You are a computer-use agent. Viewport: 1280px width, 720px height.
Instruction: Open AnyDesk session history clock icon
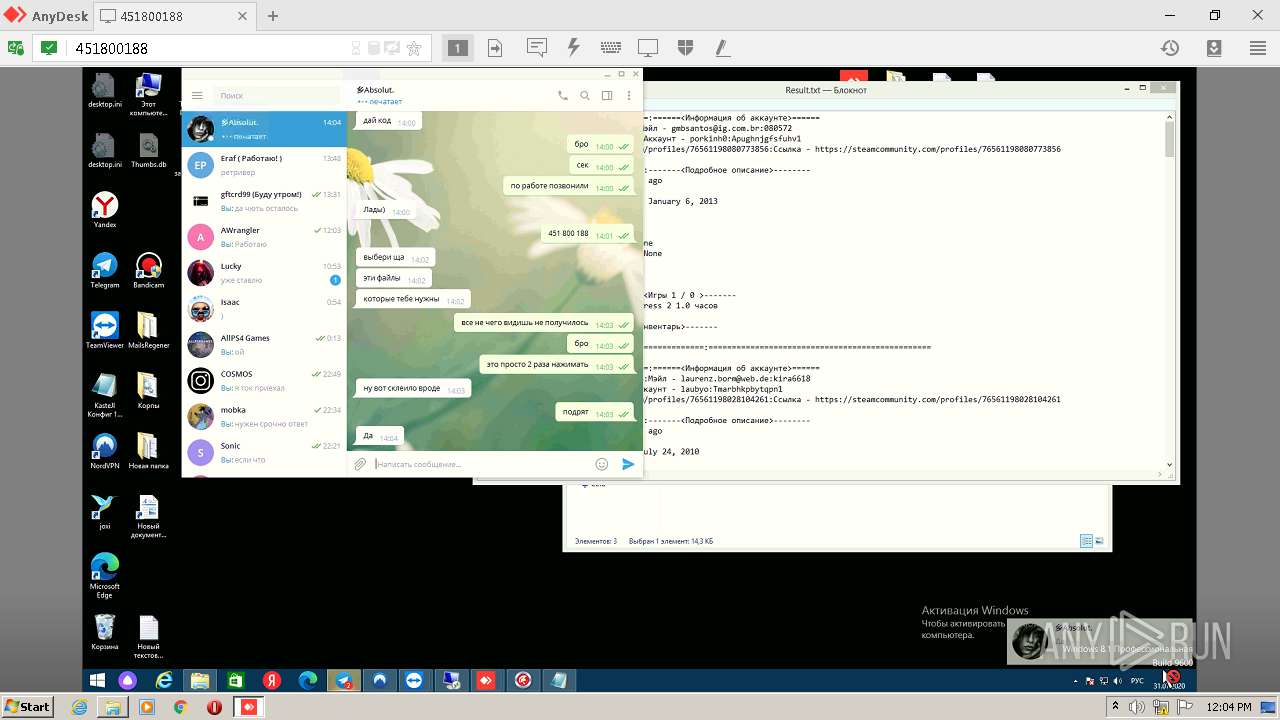(1169, 47)
